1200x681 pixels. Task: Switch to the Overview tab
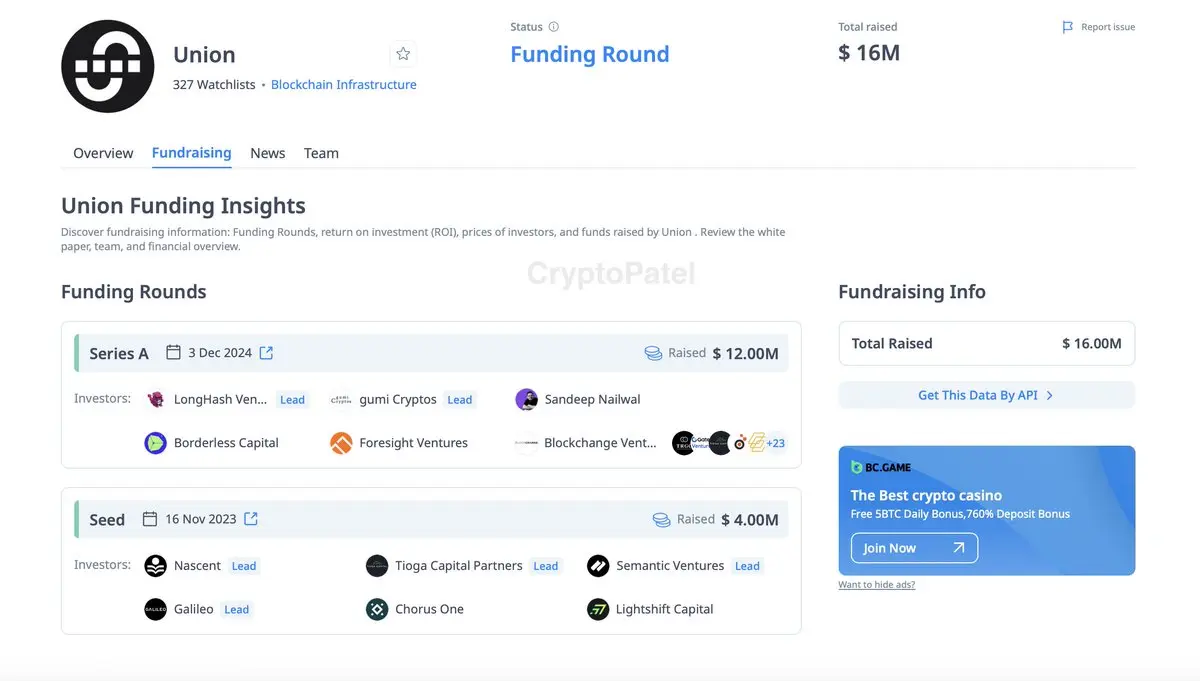(x=103, y=153)
